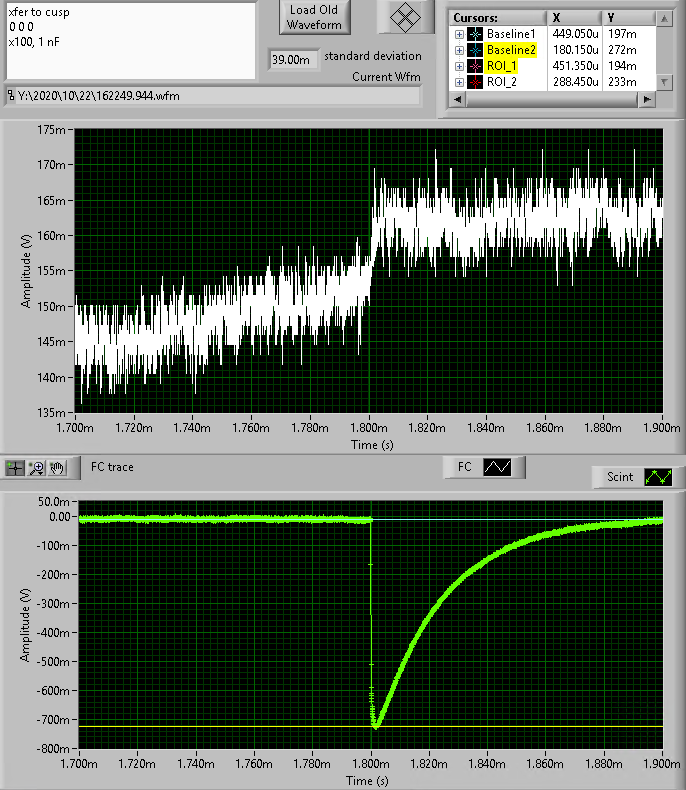Viewport: 686px width, 790px height.
Task: Click the ROI_1 cursor glyph icon
Action: tap(475, 66)
